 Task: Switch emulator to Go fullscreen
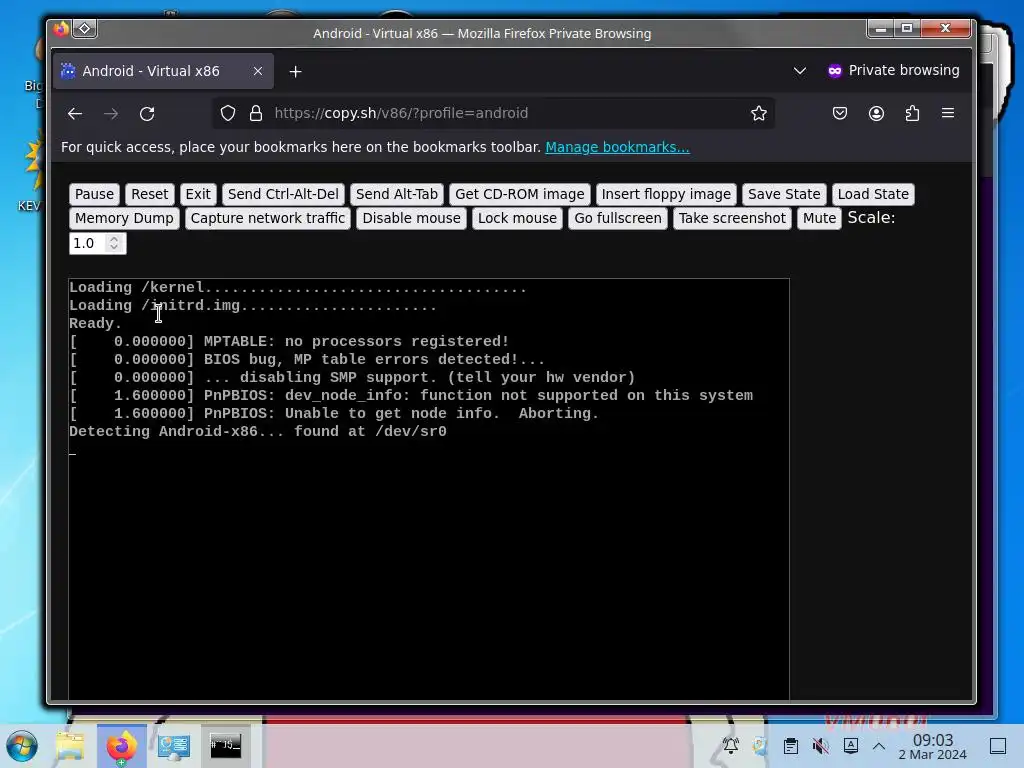pos(618,218)
